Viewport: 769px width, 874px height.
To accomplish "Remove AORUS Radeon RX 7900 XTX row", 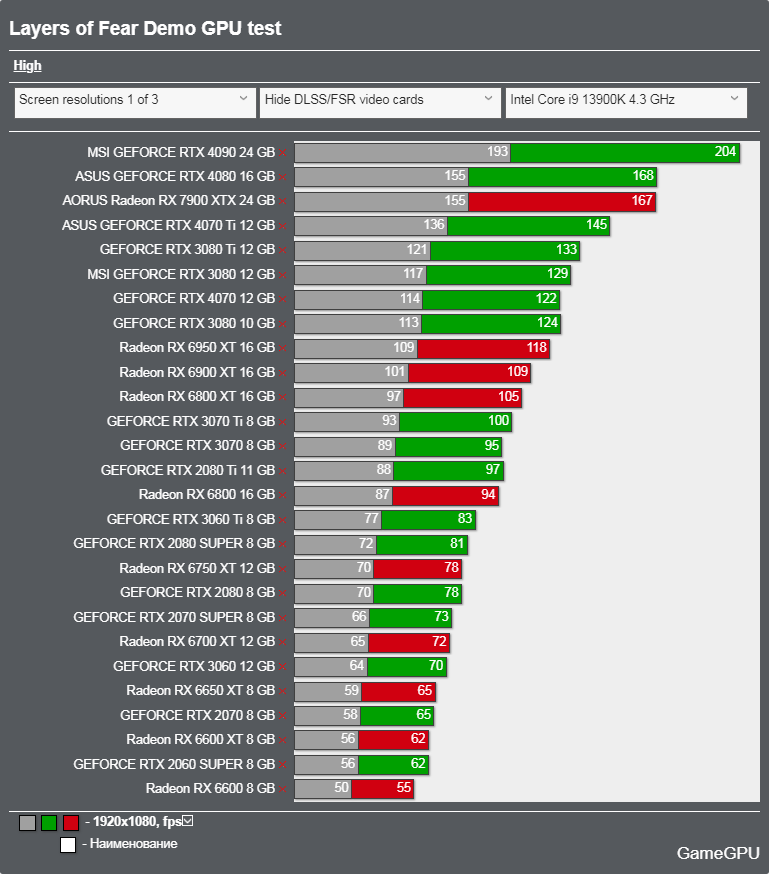I will pyautogui.click(x=283, y=202).
